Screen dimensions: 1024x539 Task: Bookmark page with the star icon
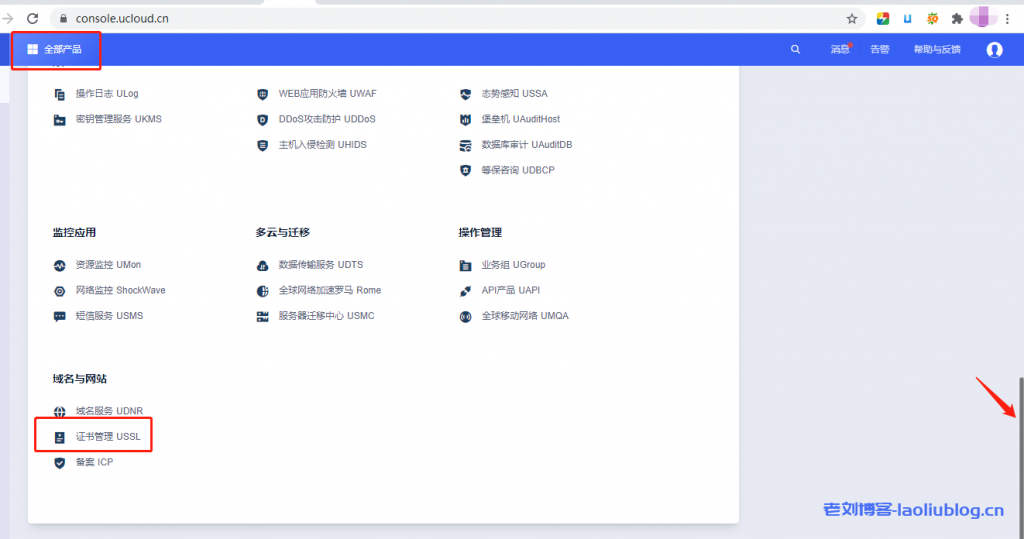point(852,18)
